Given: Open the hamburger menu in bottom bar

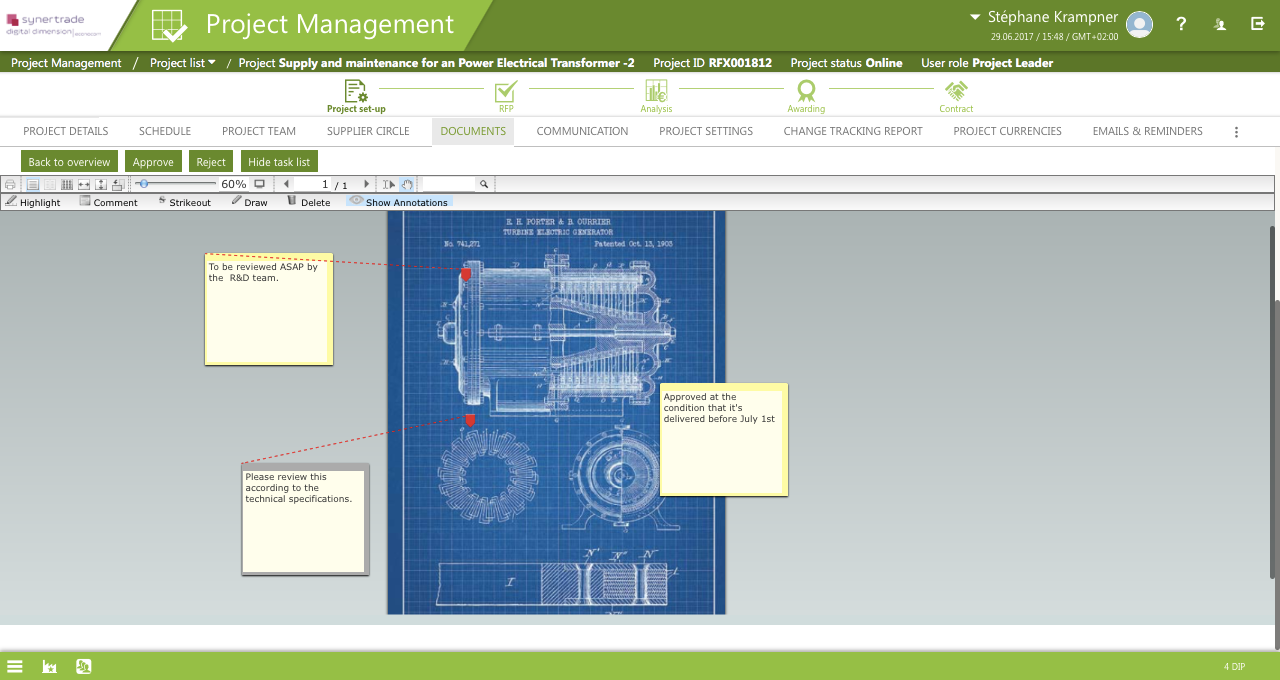Looking at the screenshot, I should tap(15, 666).
